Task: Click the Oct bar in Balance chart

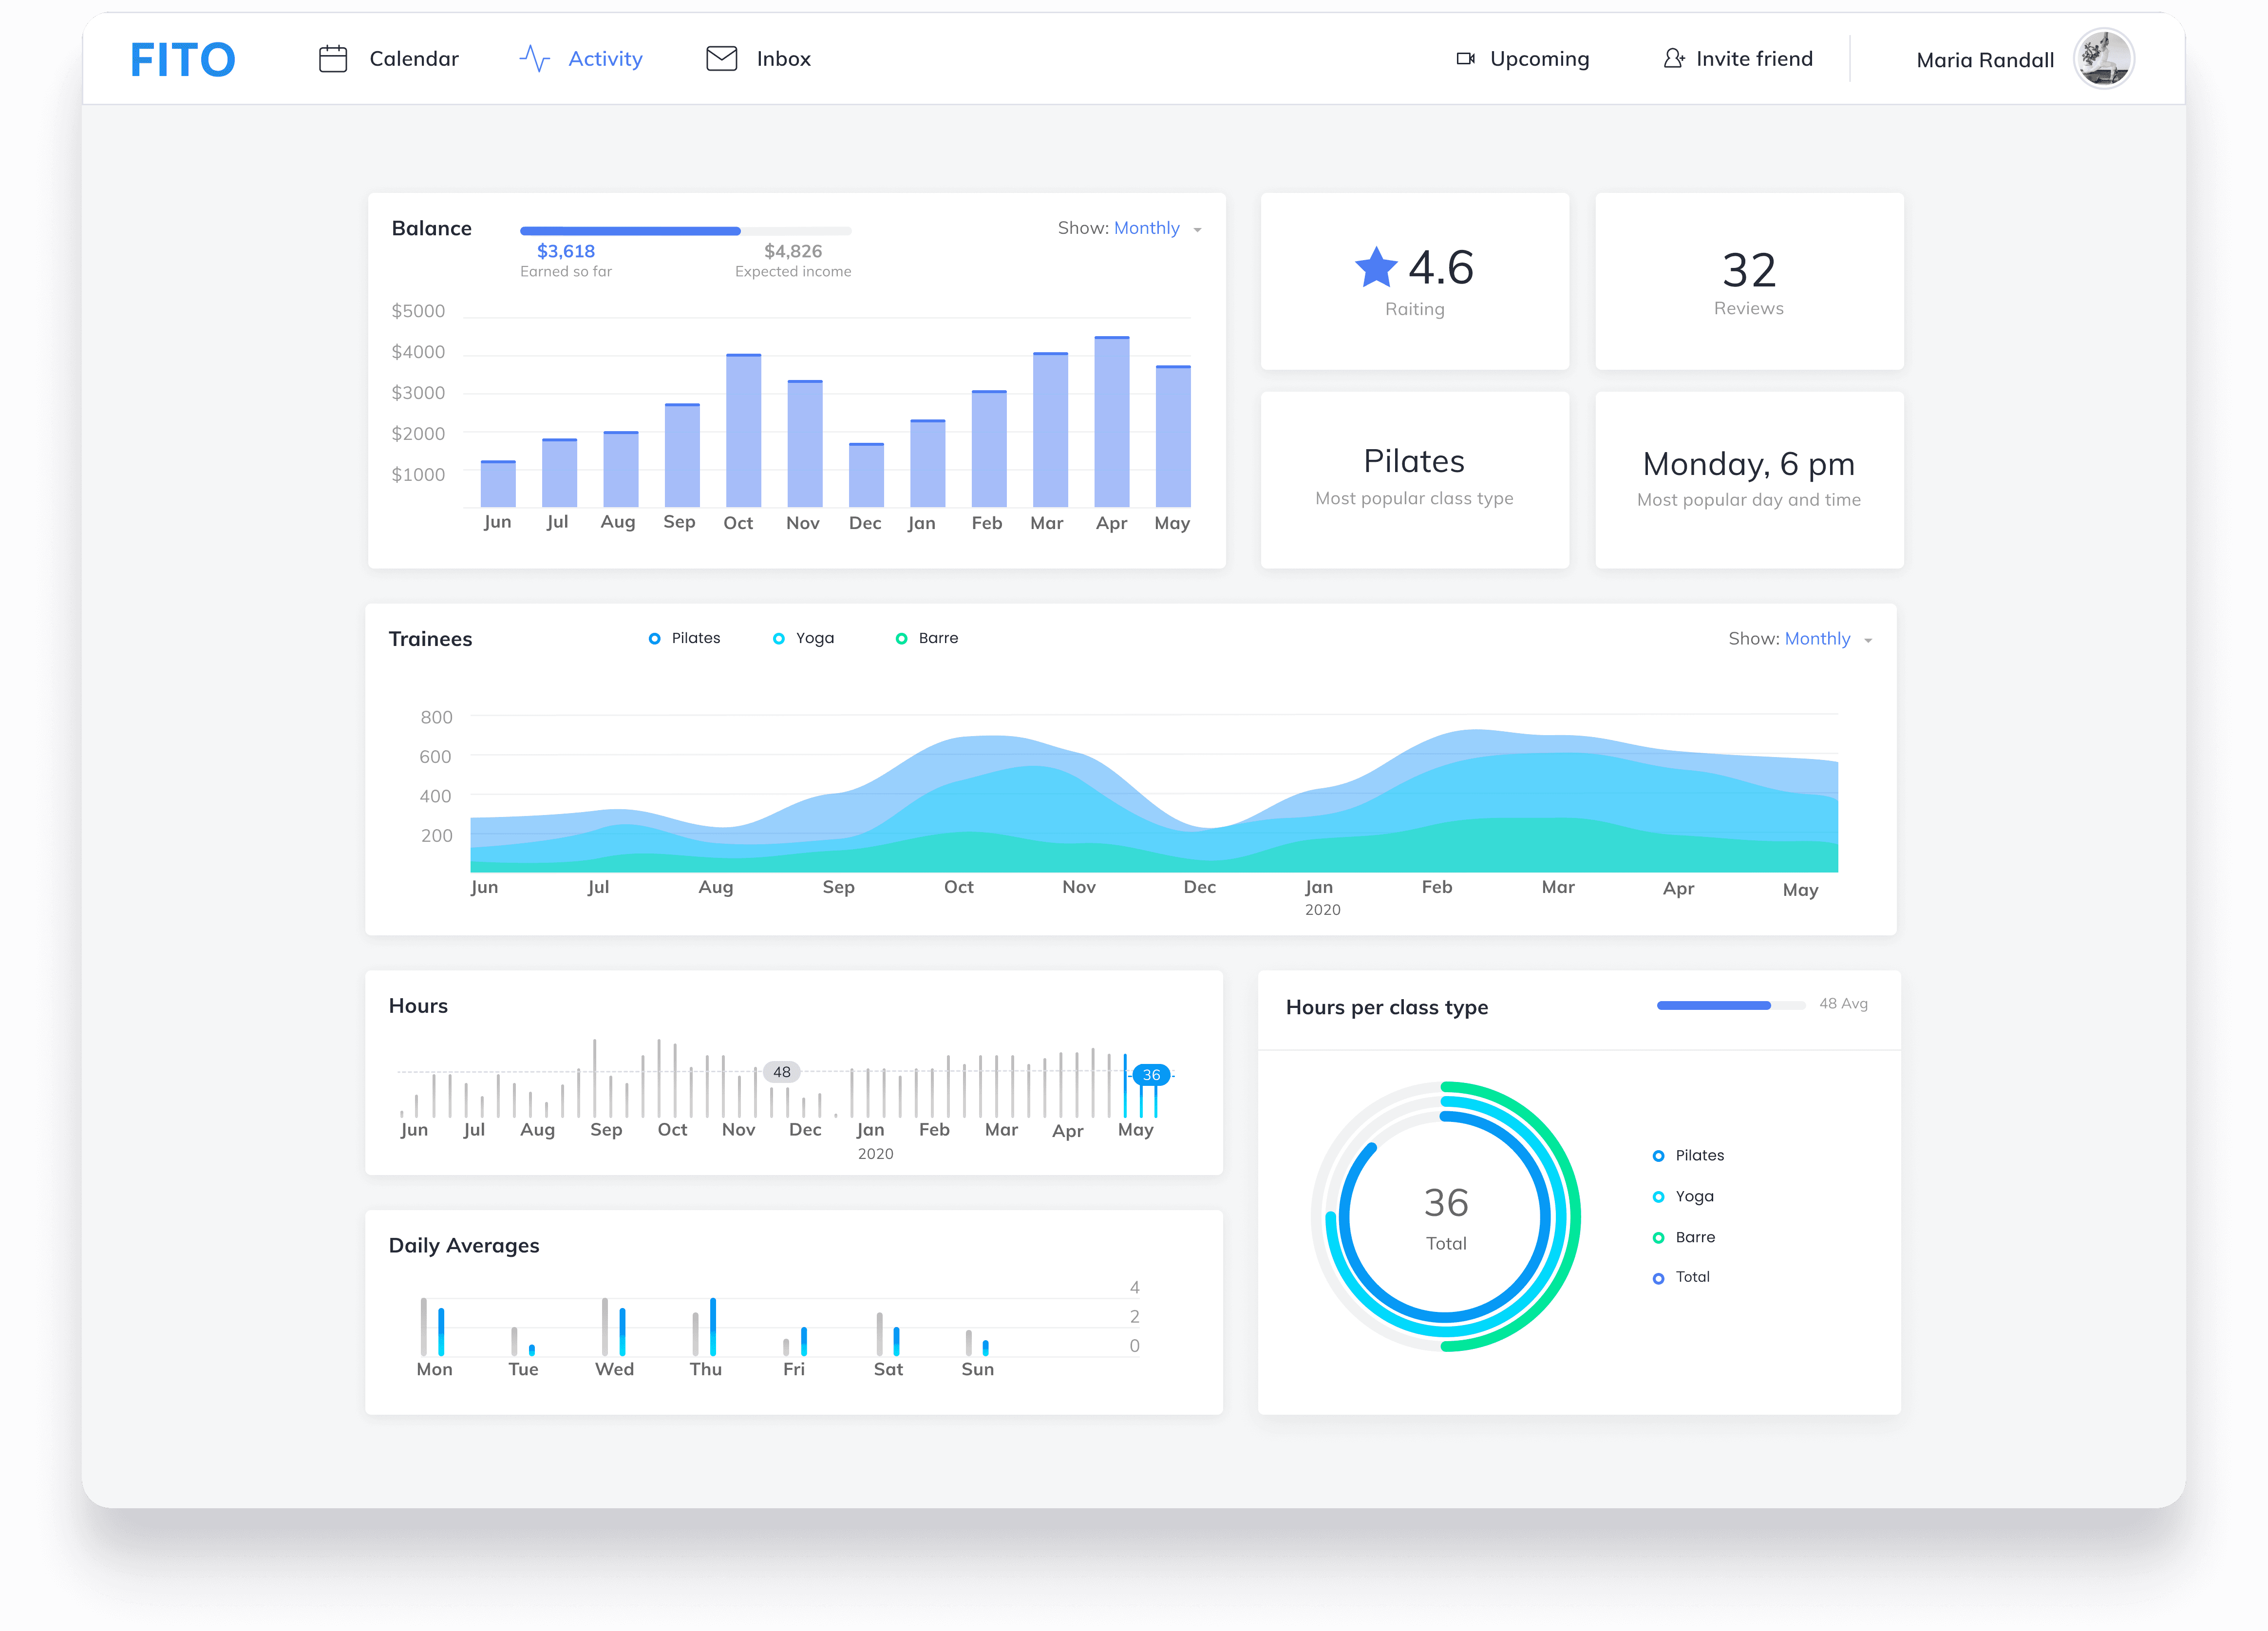Action: tap(743, 430)
